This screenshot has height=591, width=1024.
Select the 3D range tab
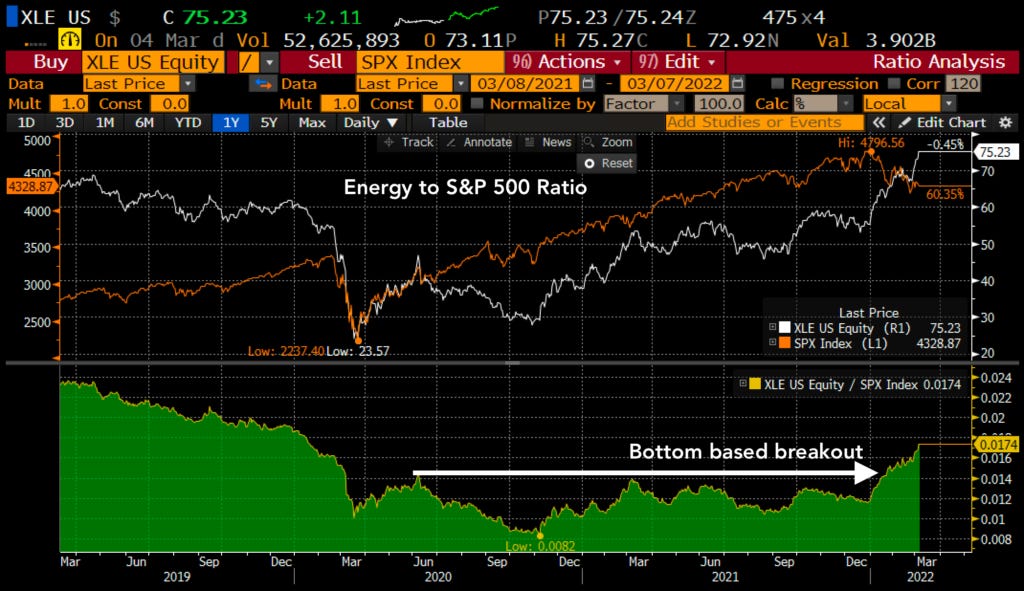[64, 122]
